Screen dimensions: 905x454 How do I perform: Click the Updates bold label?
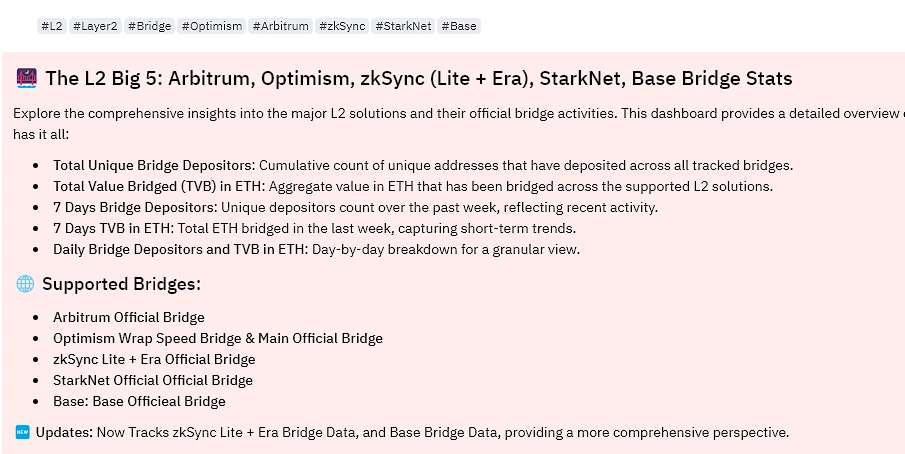64,432
